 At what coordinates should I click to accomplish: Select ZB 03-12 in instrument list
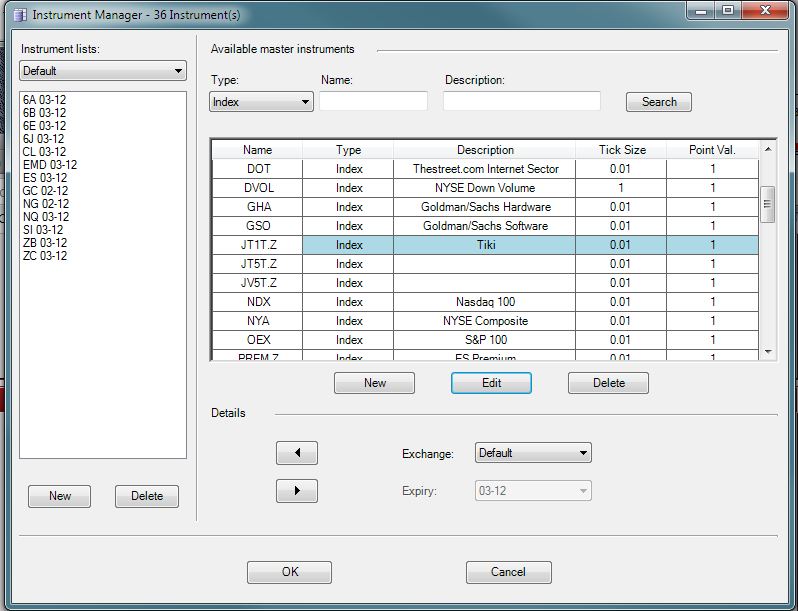pos(45,243)
